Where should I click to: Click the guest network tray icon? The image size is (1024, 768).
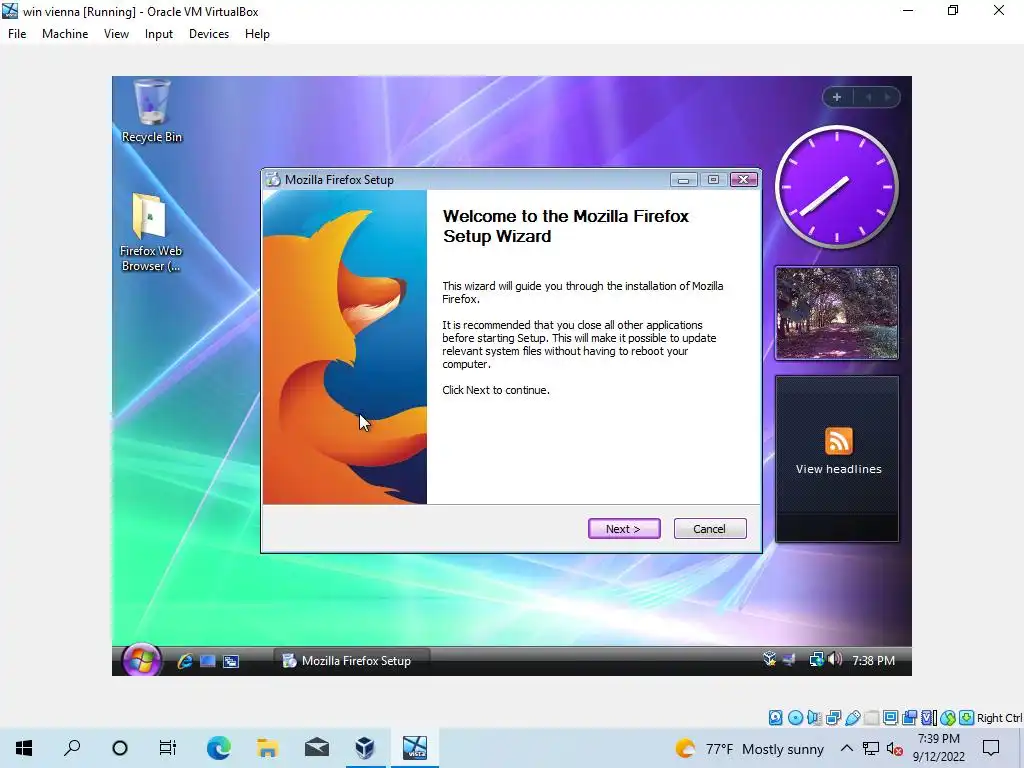816,660
